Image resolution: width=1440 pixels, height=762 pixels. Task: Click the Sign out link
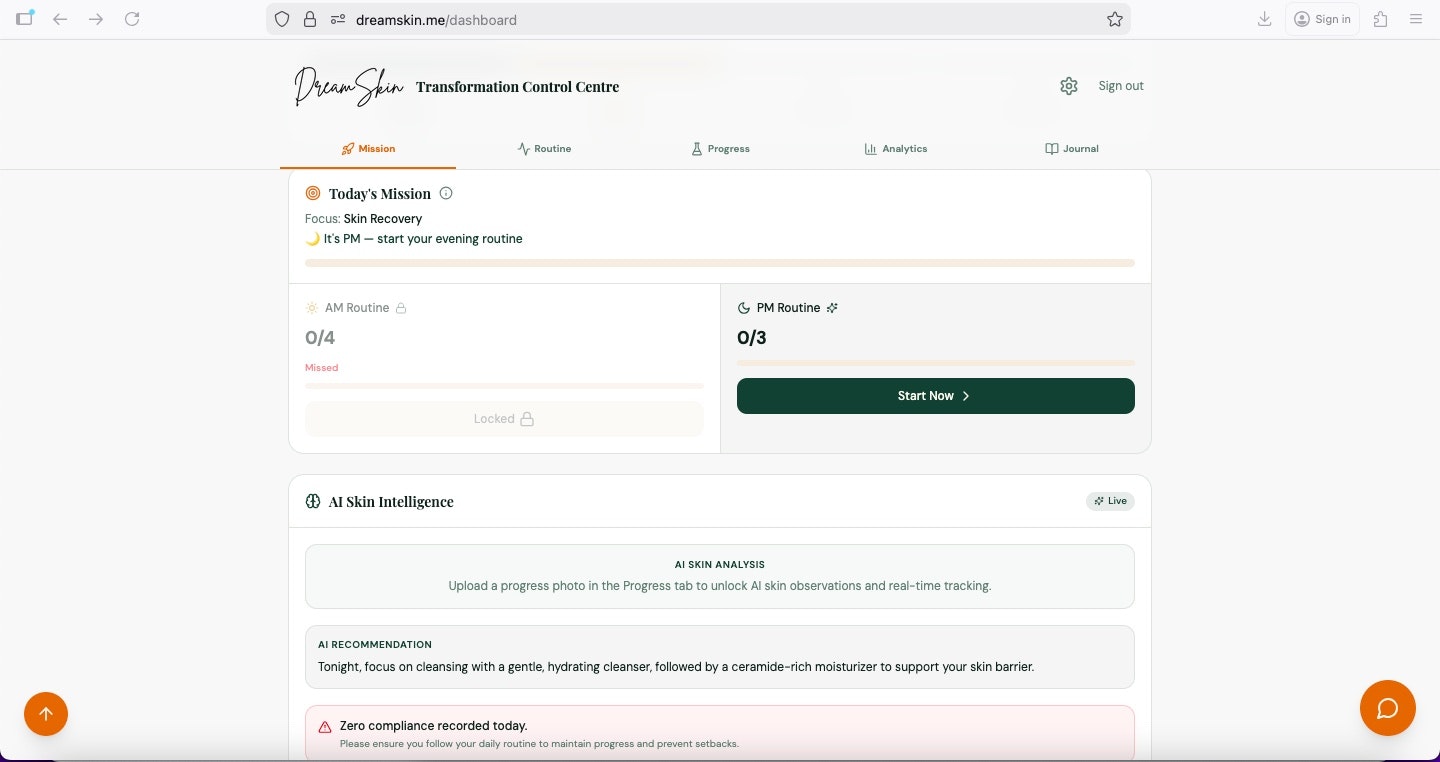pos(1120,86)
